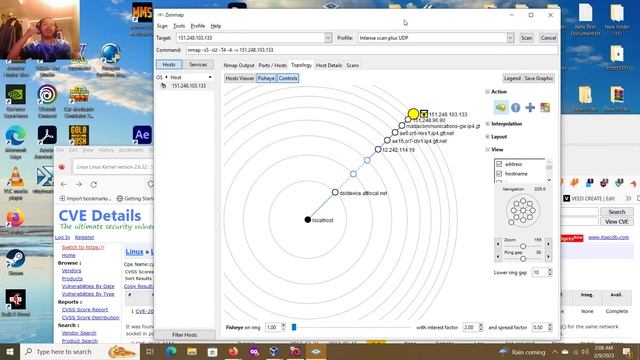Screen dimensions: 640x360
Task: Toggle the Fisheye button
Action: (x=266, y=78)
